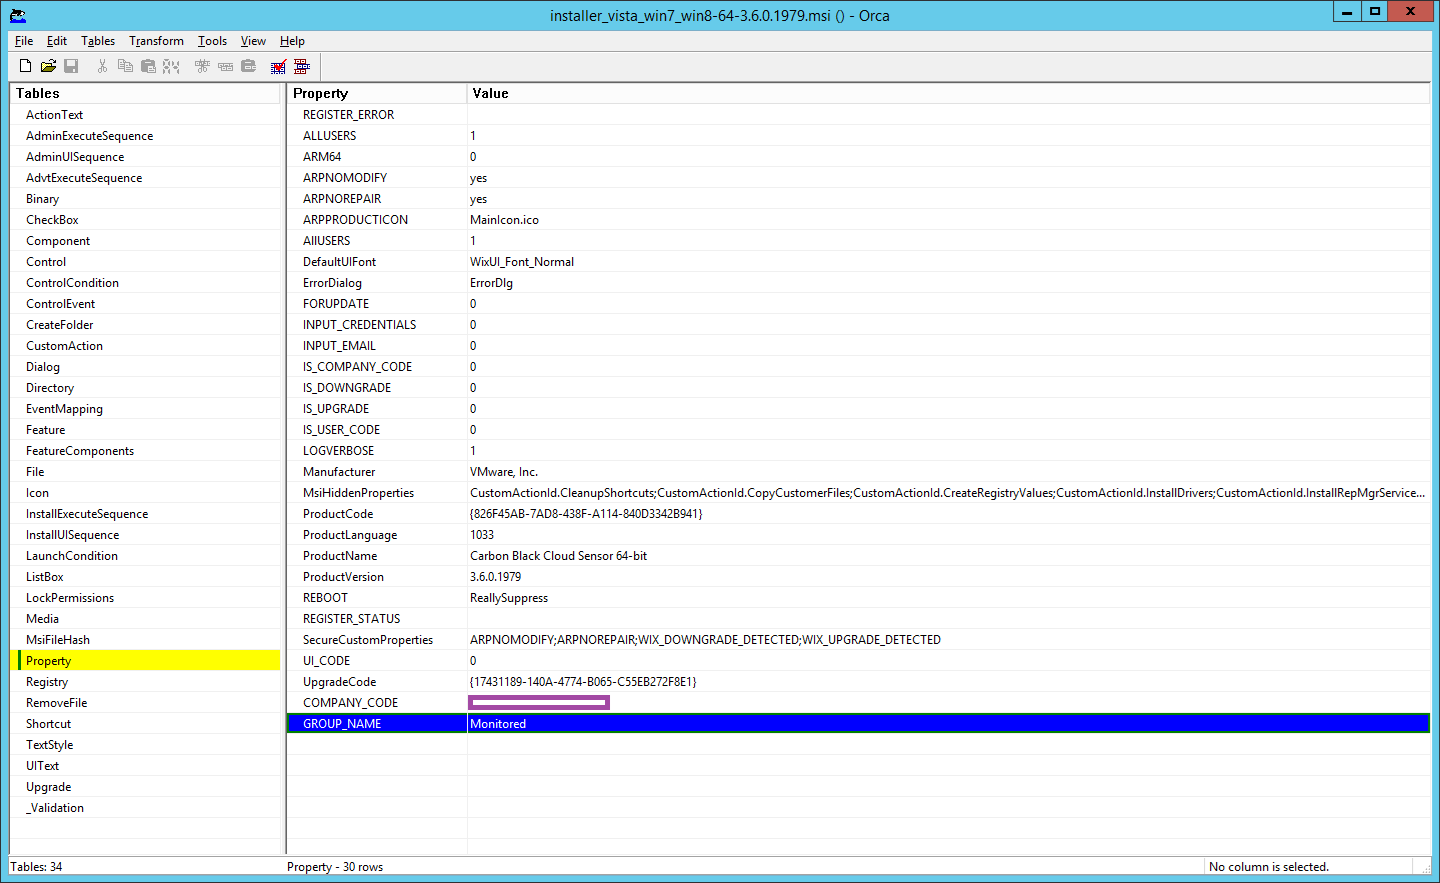Click the Paste Row toolbar icon
Viewport: 1440px width, 883px height.
tap(248, 66)
